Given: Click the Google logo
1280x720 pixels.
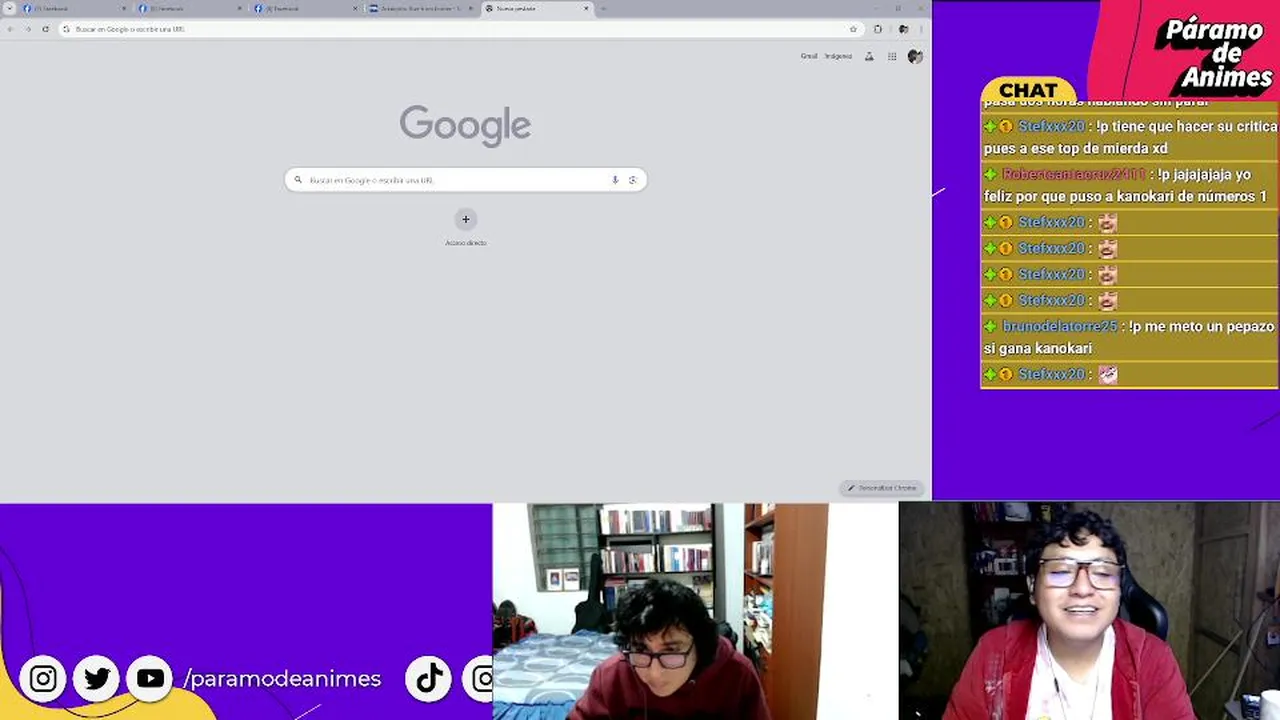Looking at the screenshot, I should pyautogui.click(x=465, y=126).
